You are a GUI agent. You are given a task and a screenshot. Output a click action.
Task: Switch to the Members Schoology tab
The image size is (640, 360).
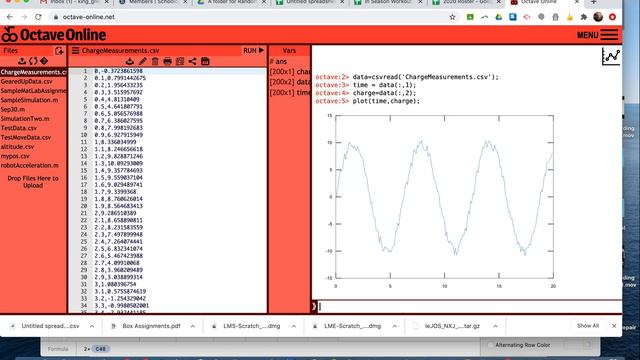coord(152,2)
